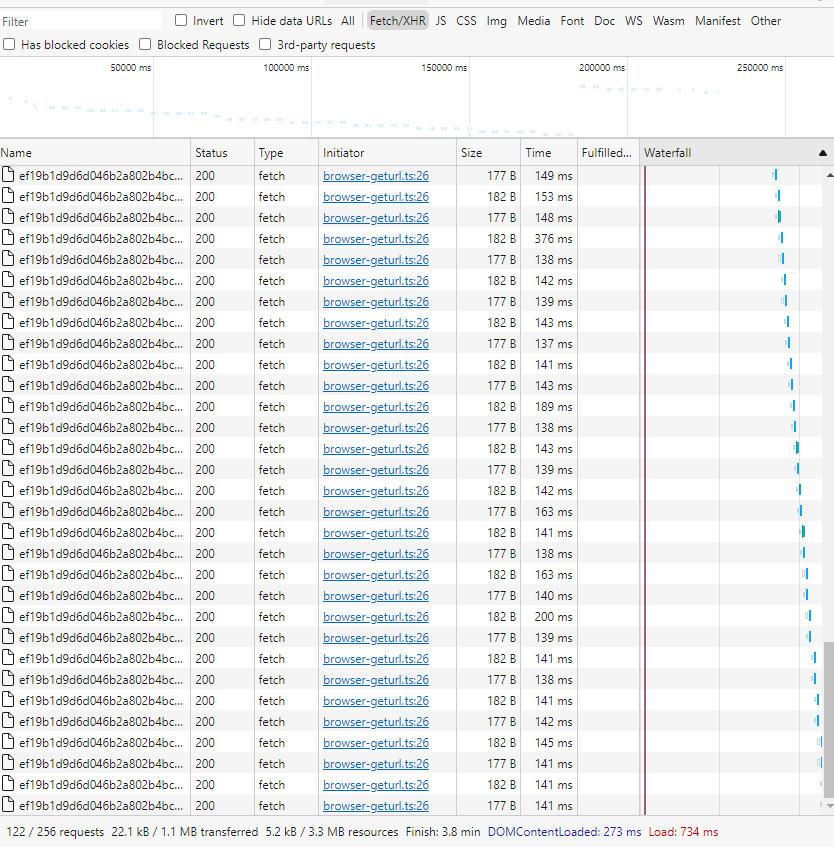Select the Other resource filter

tap(765, 21)
